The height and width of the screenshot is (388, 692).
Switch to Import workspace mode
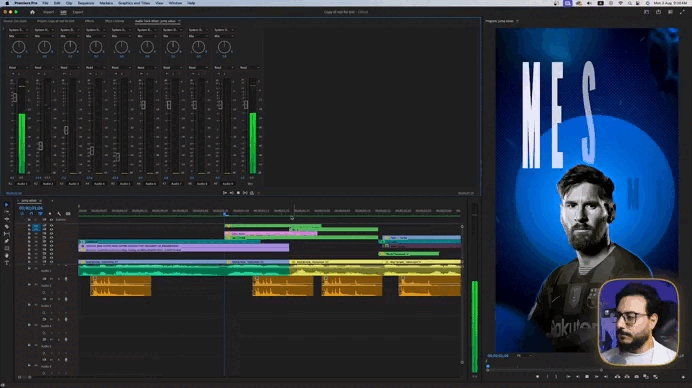[x=49, y=12]
